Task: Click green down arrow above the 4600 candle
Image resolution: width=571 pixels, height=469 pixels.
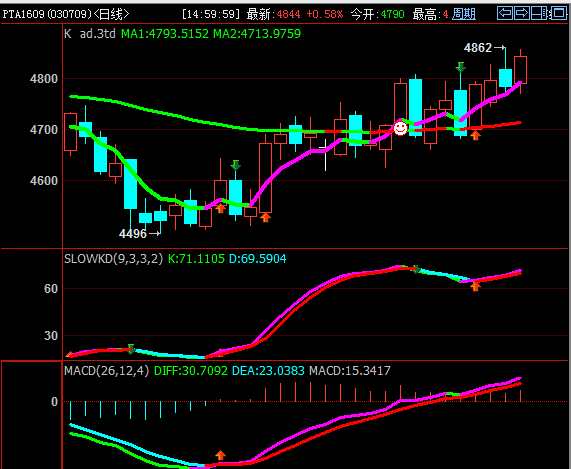Action: point(236,165)
